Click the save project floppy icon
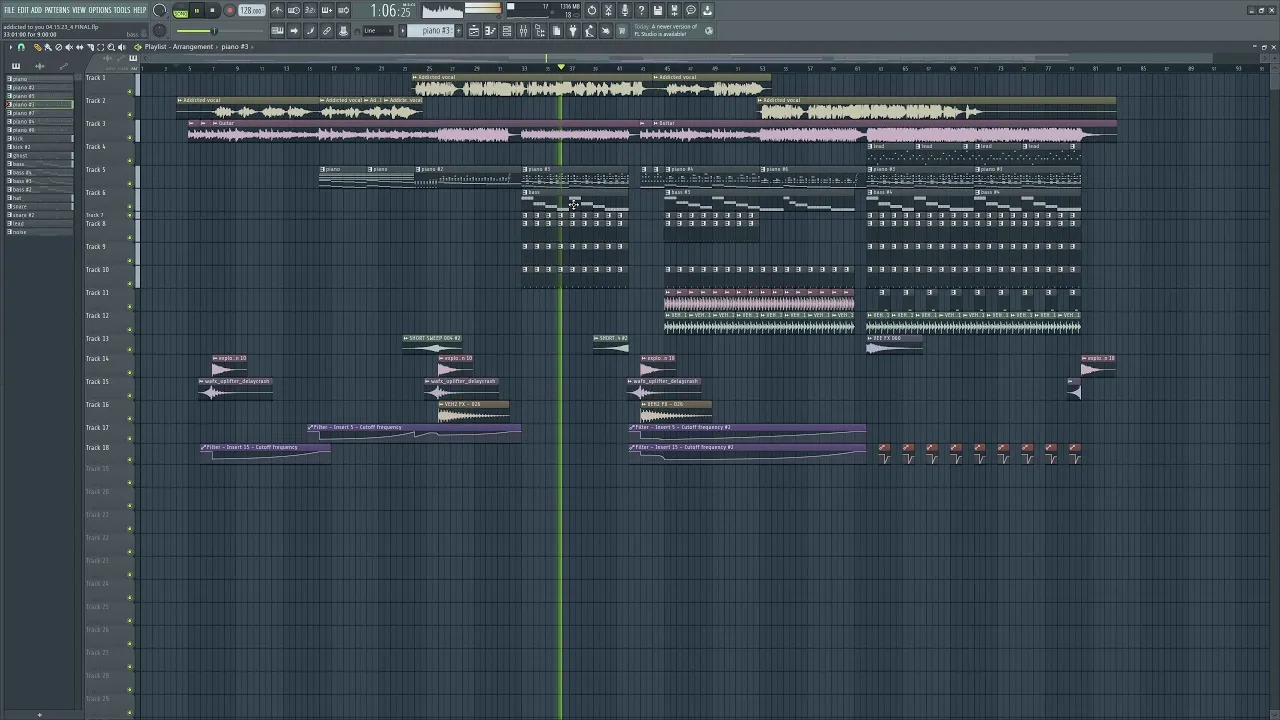The image size is (1280, 720). (x=657, y=11)
